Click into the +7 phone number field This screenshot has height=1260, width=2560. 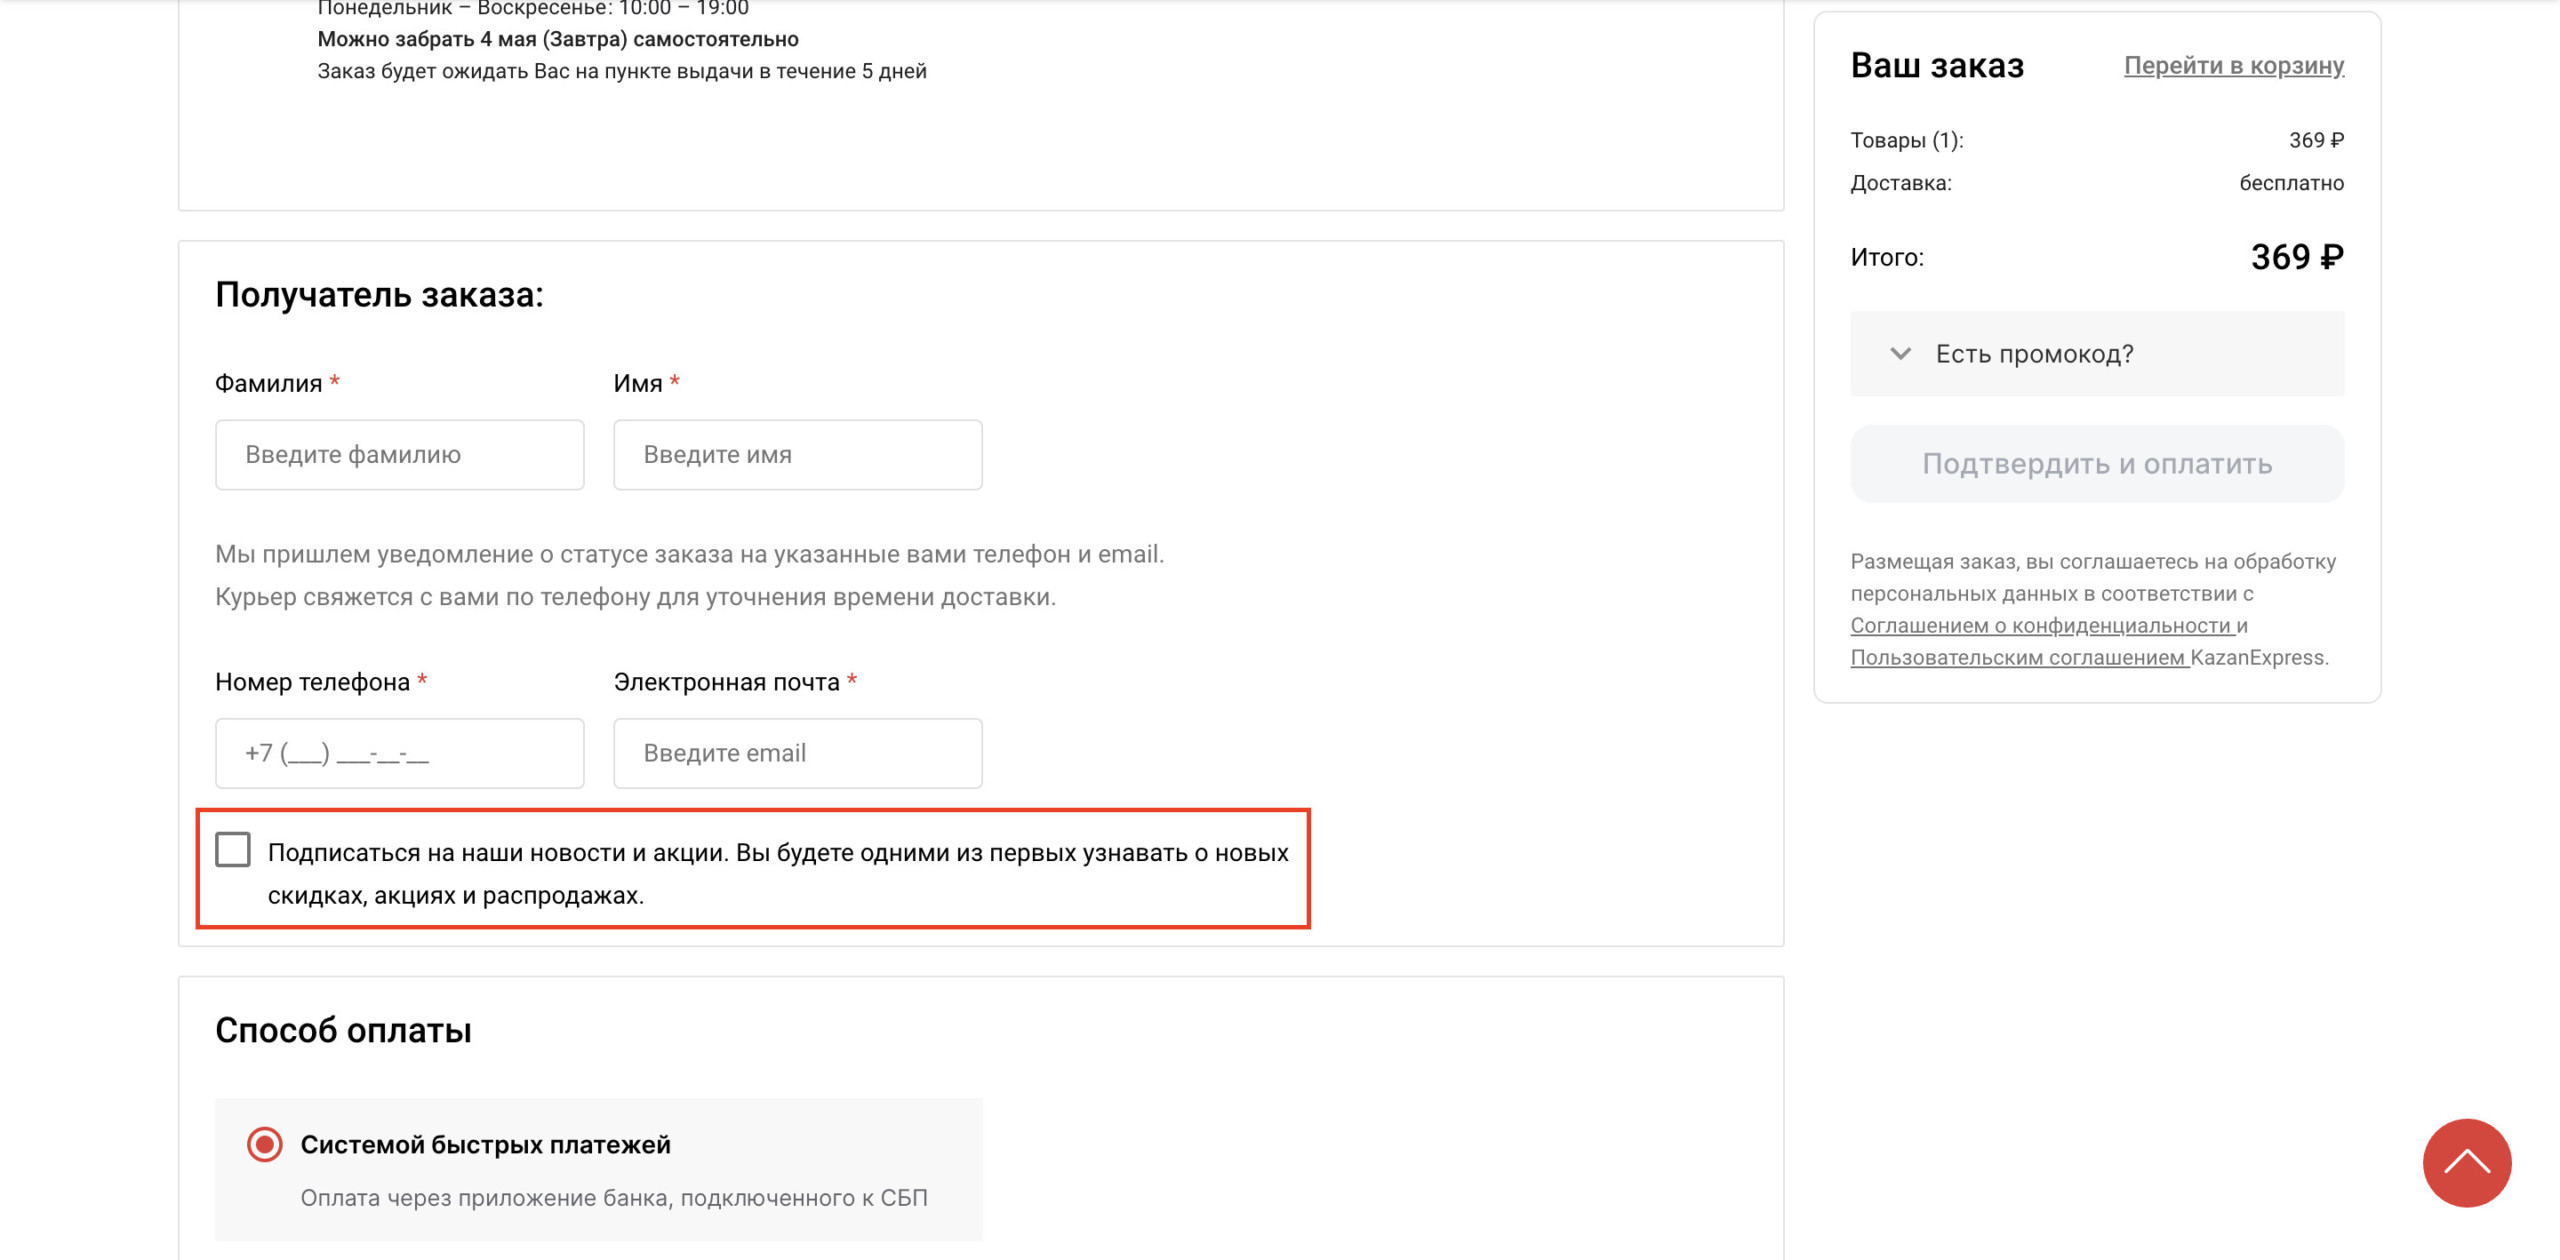pos(399,753)
